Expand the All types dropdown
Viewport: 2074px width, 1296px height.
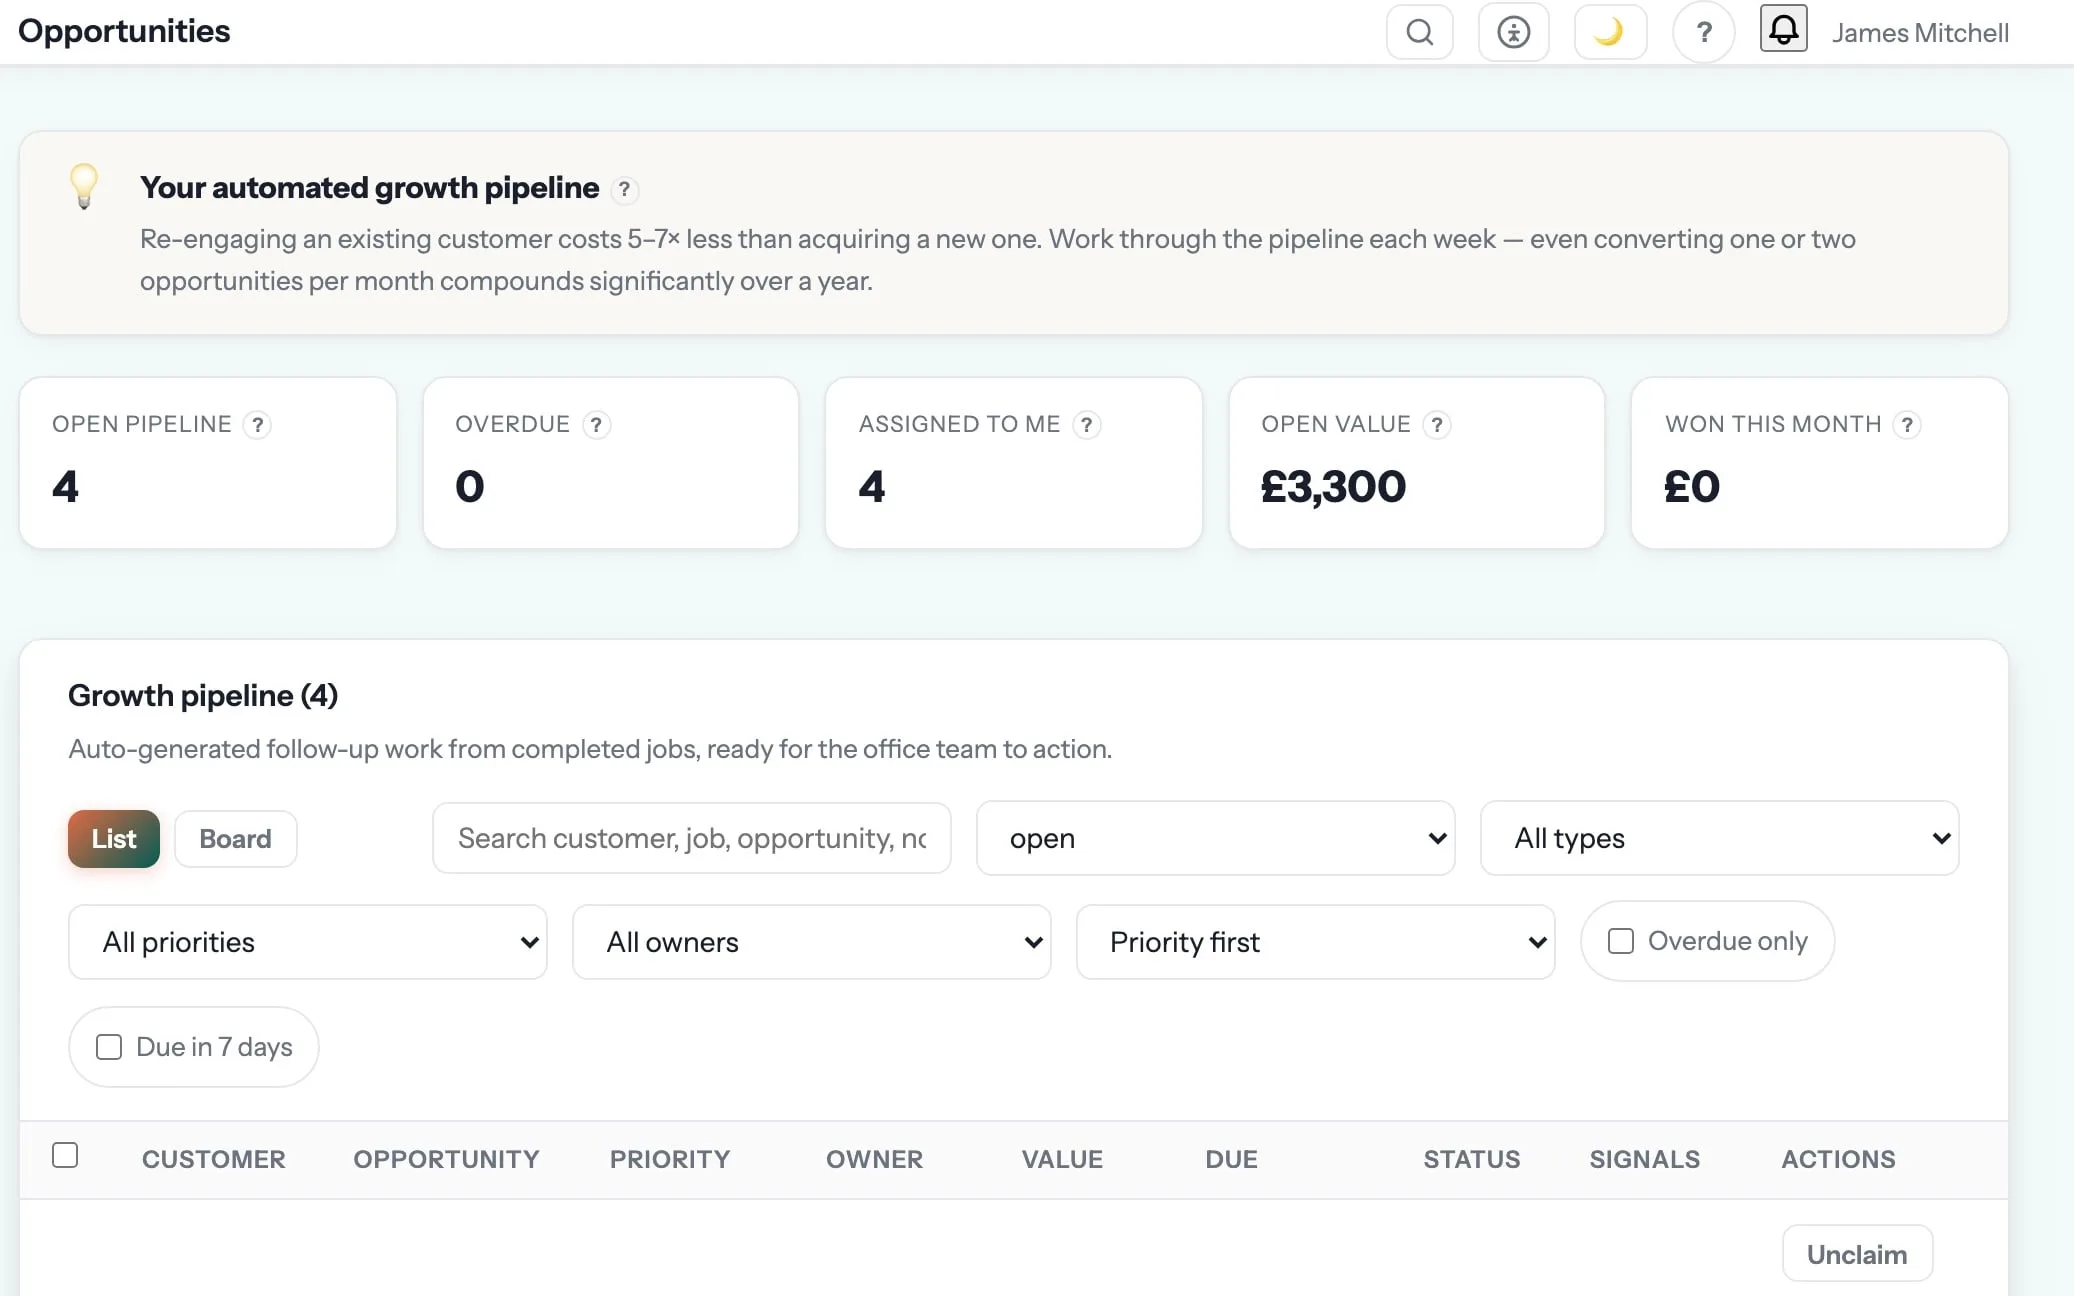[1719, 838]
